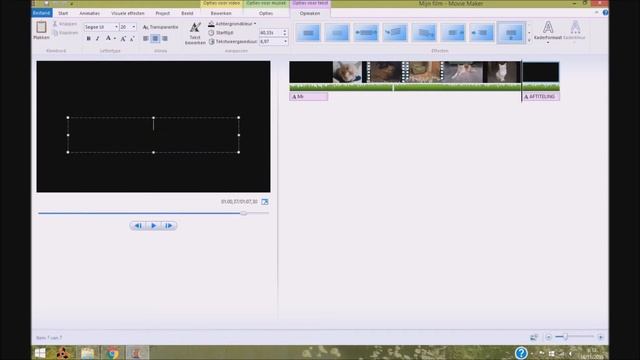Open Chrome from the taskbar

(113, 353)
